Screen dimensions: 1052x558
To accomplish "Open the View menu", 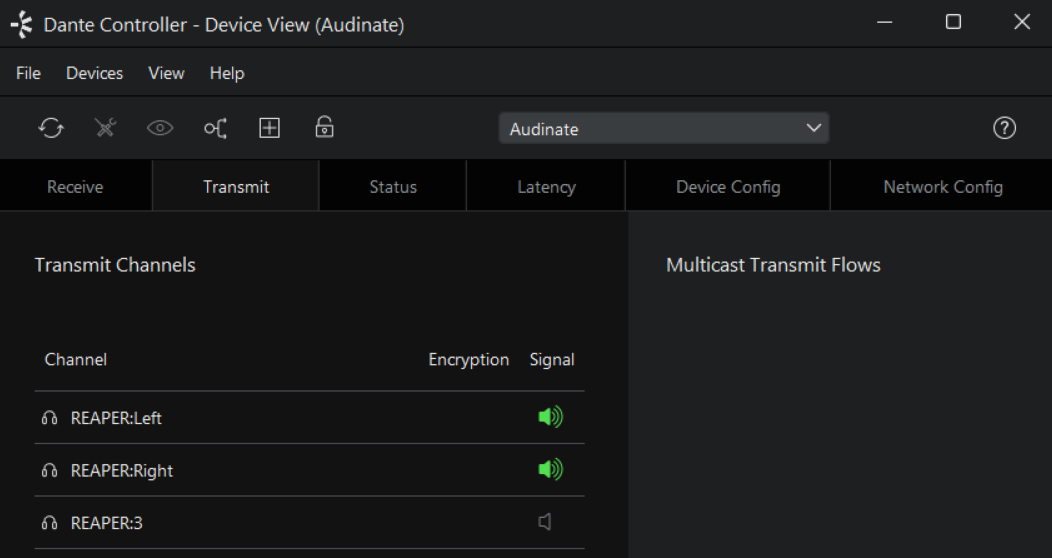I will tap(166, 73).
